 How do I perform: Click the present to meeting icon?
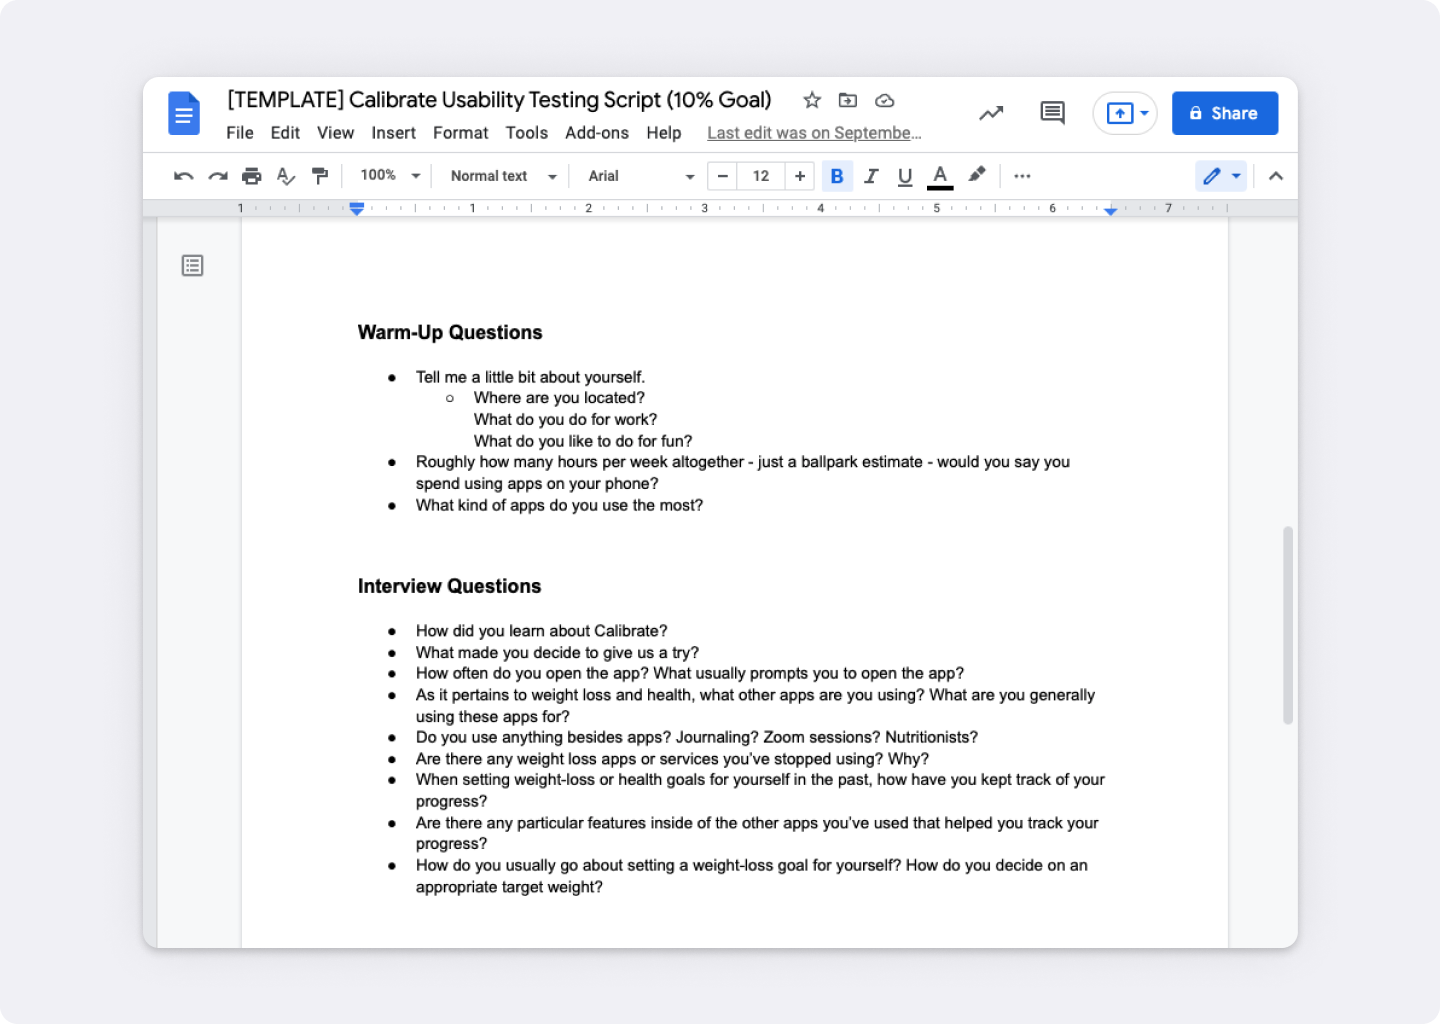pos(1120,113)
